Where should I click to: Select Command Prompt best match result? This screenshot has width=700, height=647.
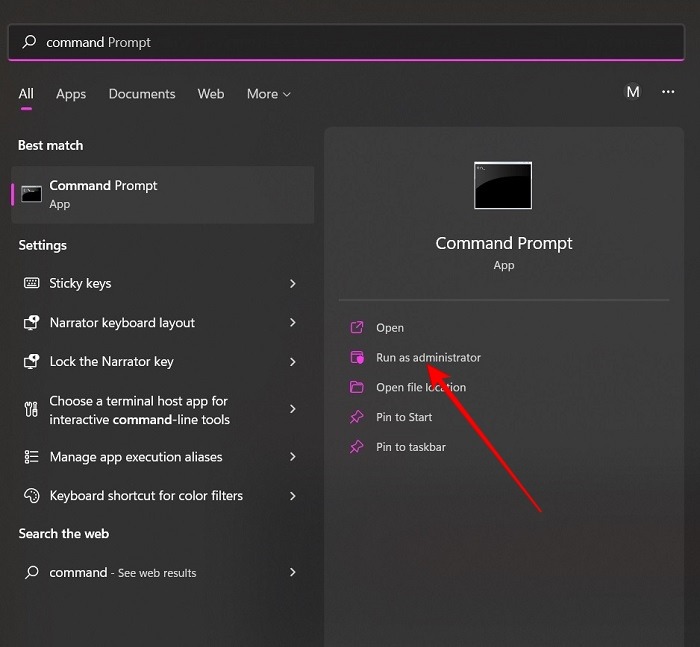coord(162,194)
